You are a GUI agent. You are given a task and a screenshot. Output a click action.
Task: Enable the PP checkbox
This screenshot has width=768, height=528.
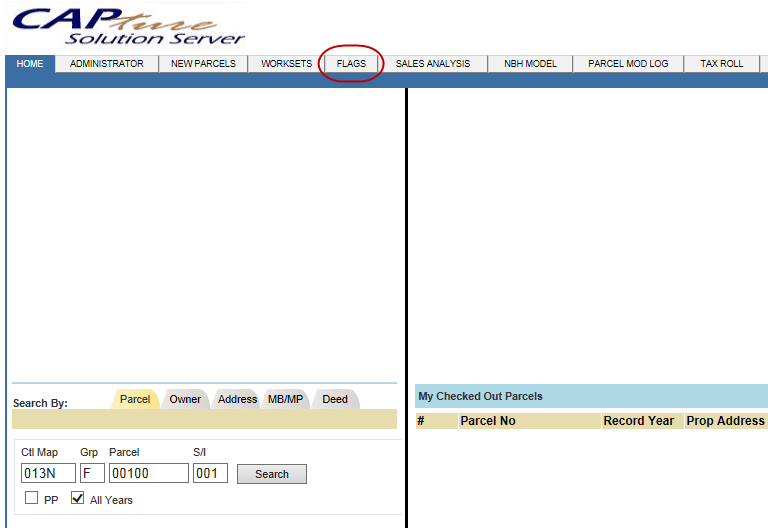[x=31, y=498]
